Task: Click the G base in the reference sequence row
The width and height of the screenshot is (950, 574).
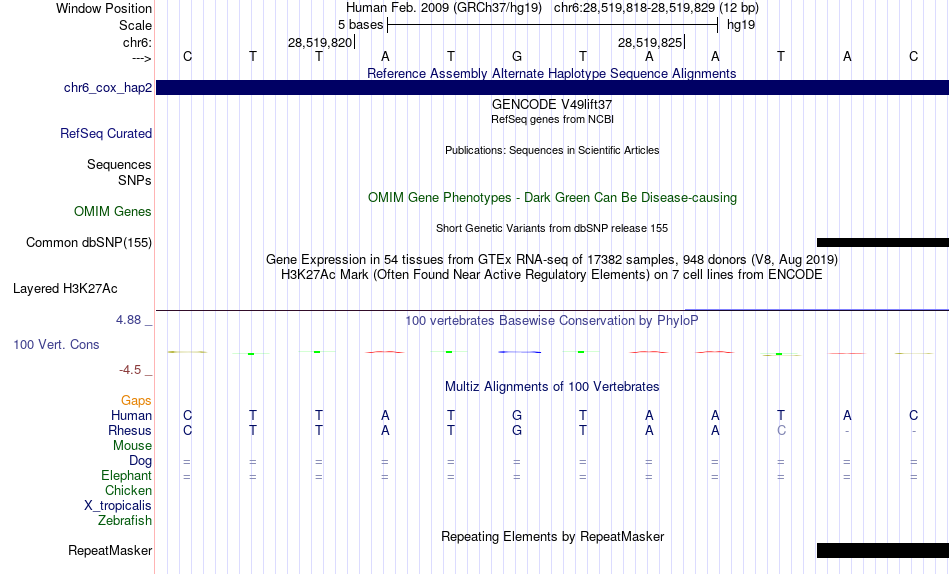Action: 517,56
